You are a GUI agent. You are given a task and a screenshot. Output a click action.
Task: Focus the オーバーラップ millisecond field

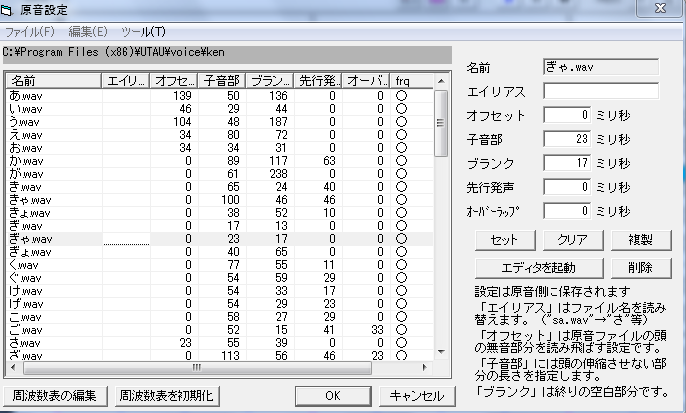point(567,211)
